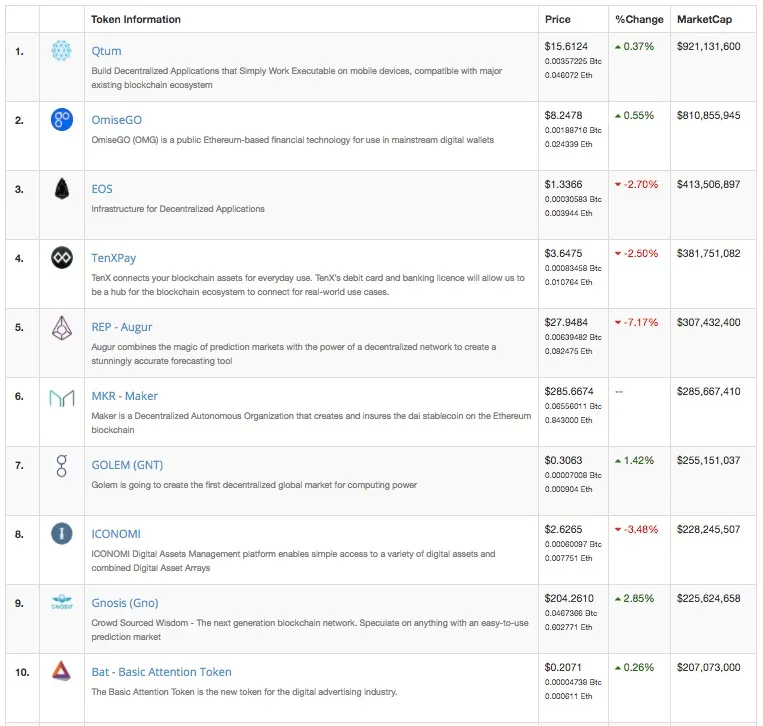Click the TenXPay logo icon
Screen dimensions: 763x726
point(62,257)
